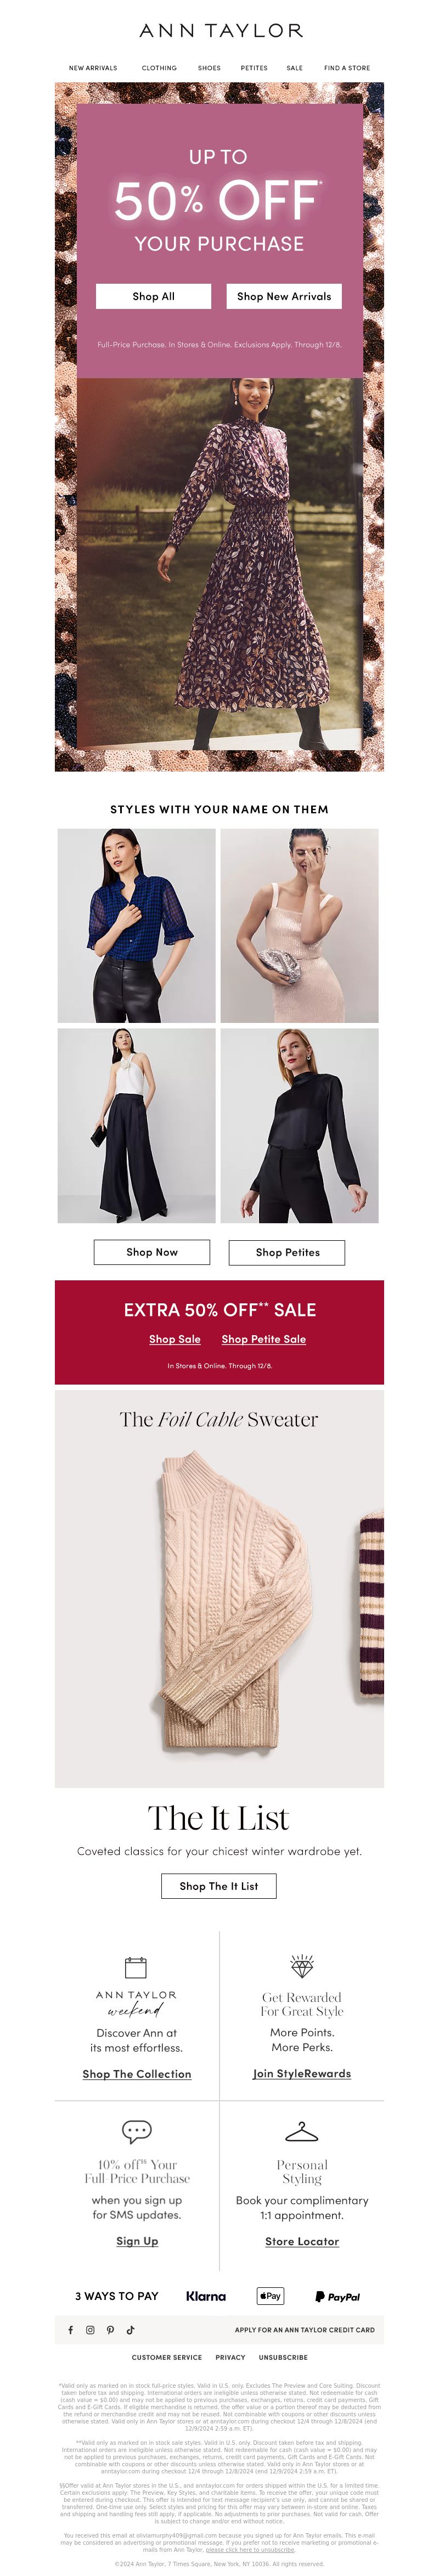Go to Find a Store
This screenshot has width=439, height=2576.
pyautogui.click(x=347, y=68)
